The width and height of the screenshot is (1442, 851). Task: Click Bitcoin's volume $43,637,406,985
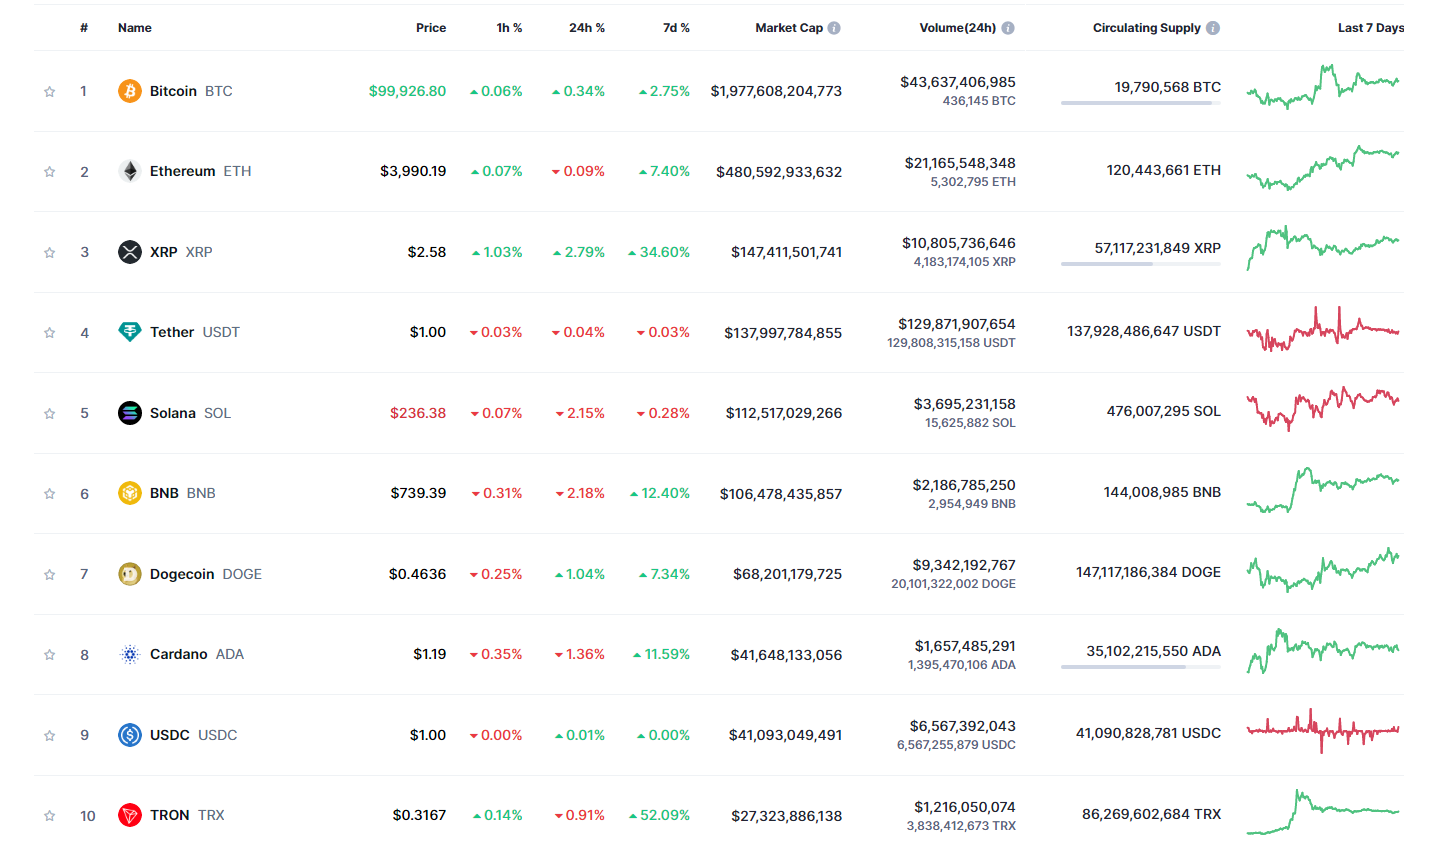(958, 82)
